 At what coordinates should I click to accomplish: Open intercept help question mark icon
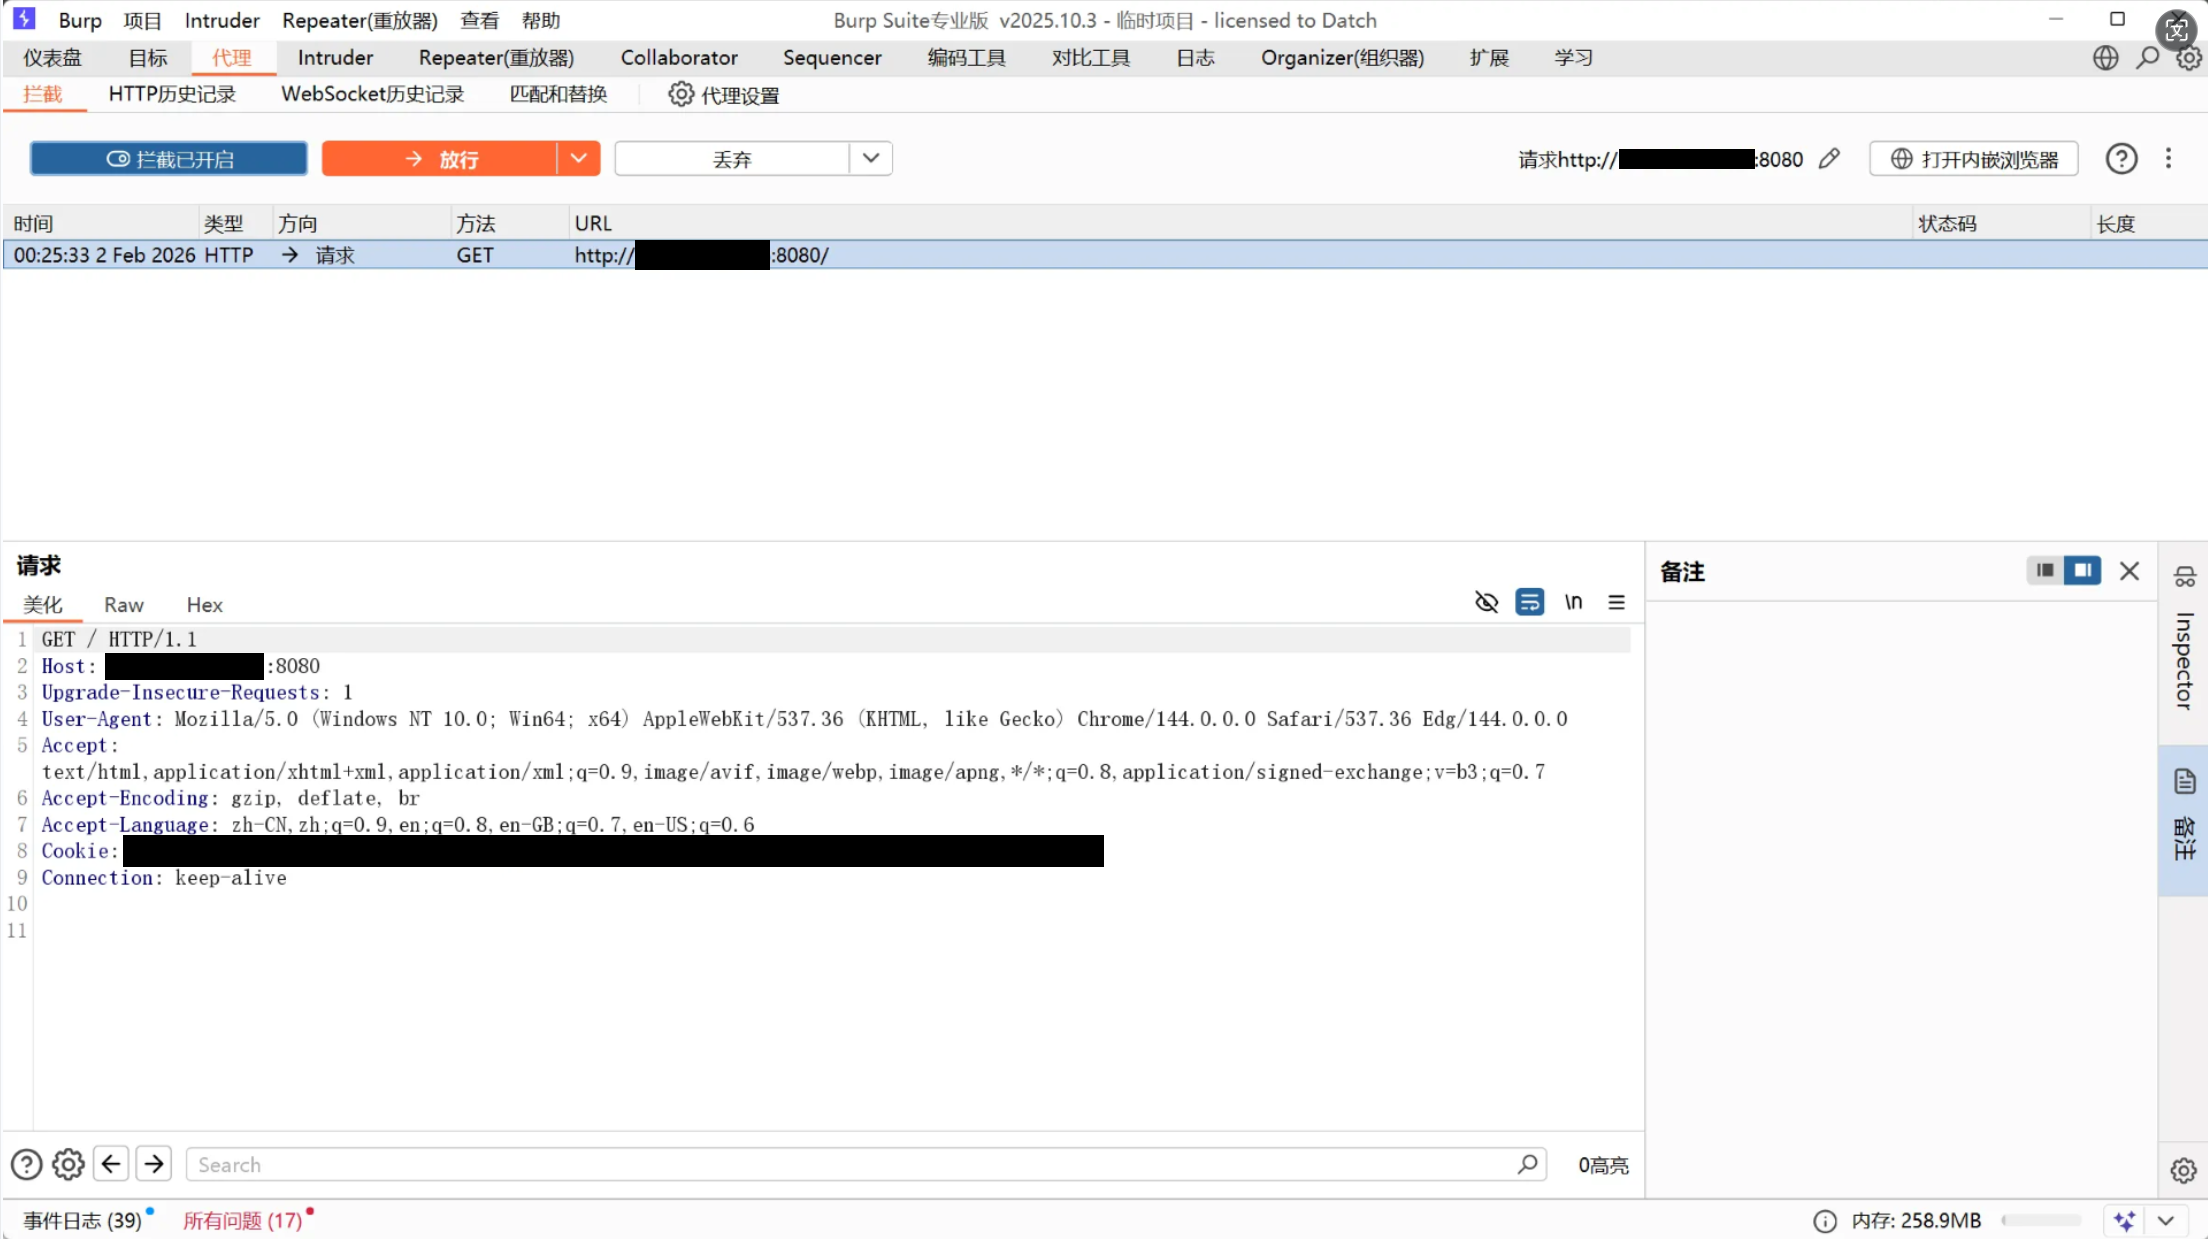point(2121,159)
